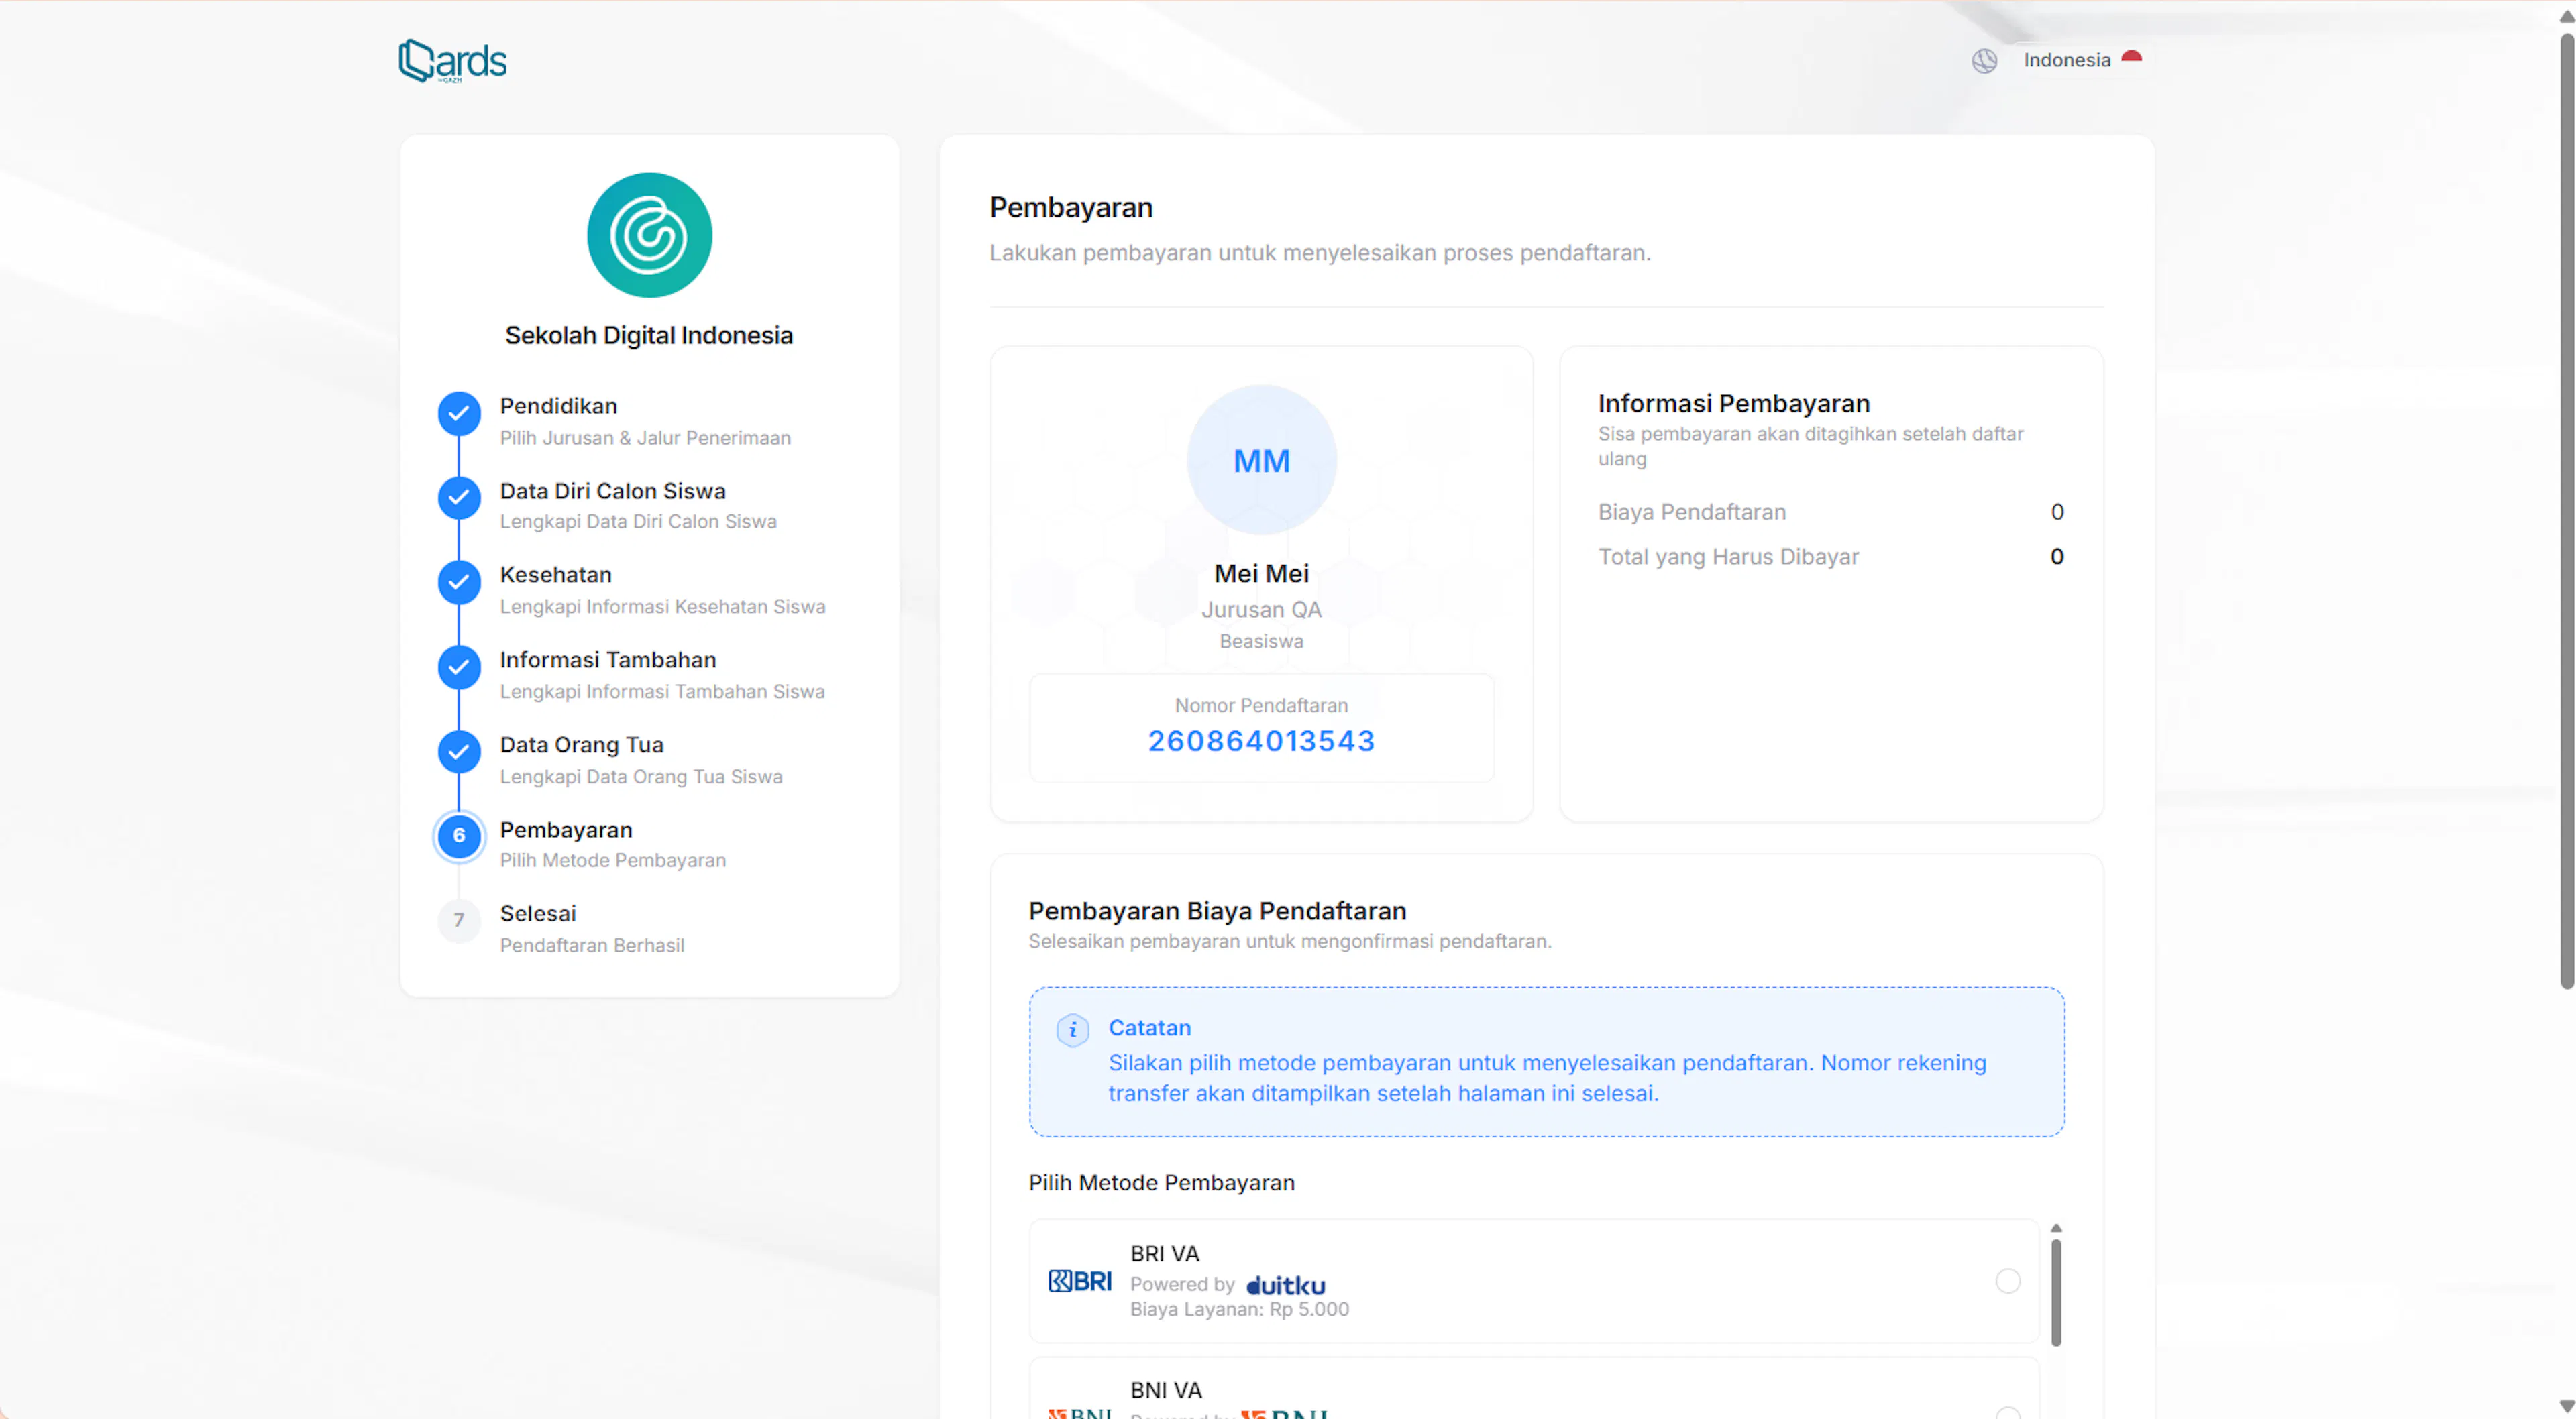Click the payment list scrollbar thumb
Screen dimensions: 2576x1419
click(2056, 1293)
